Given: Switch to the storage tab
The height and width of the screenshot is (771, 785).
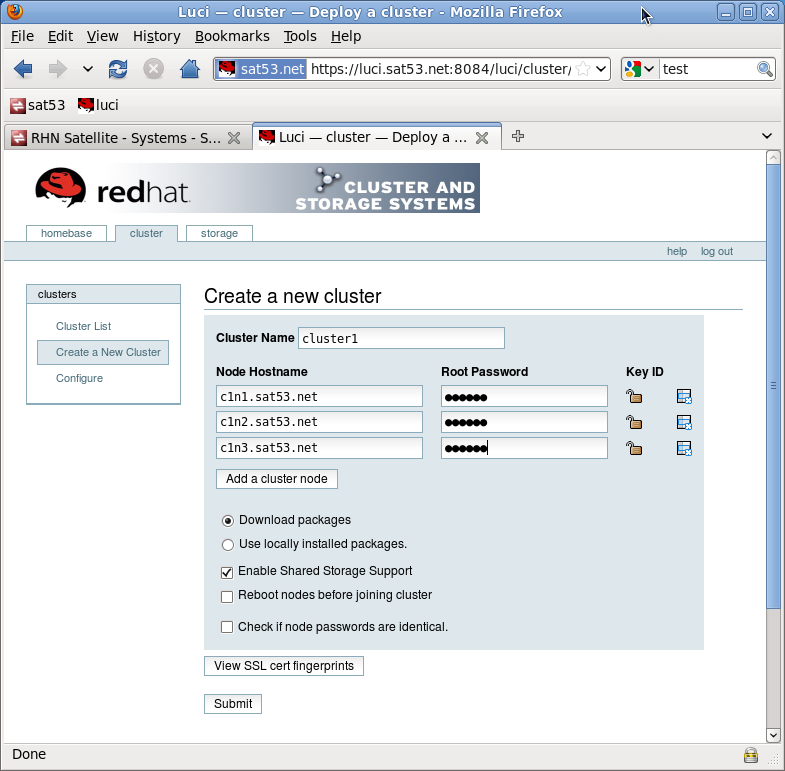Looking at the screenshot, I should (219, 233).
